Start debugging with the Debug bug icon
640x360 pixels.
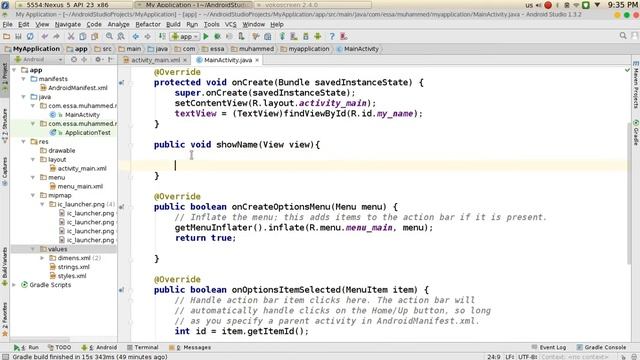(x=218, y=36)
